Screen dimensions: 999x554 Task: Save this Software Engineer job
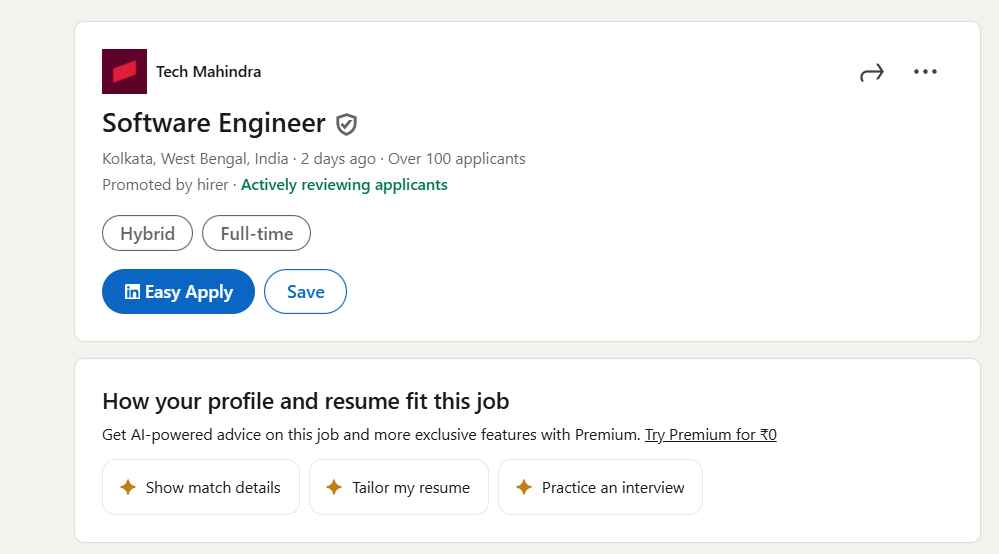point(305,292)
